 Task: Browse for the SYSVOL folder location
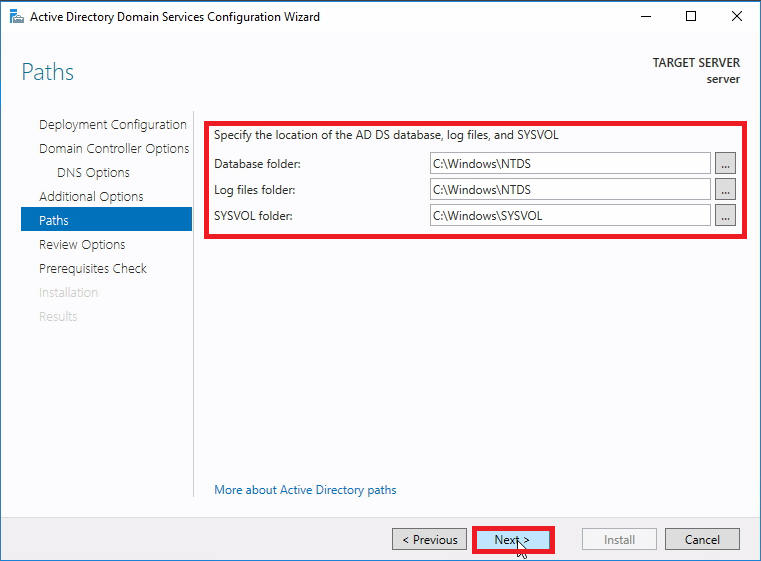[x=725, y=215]
